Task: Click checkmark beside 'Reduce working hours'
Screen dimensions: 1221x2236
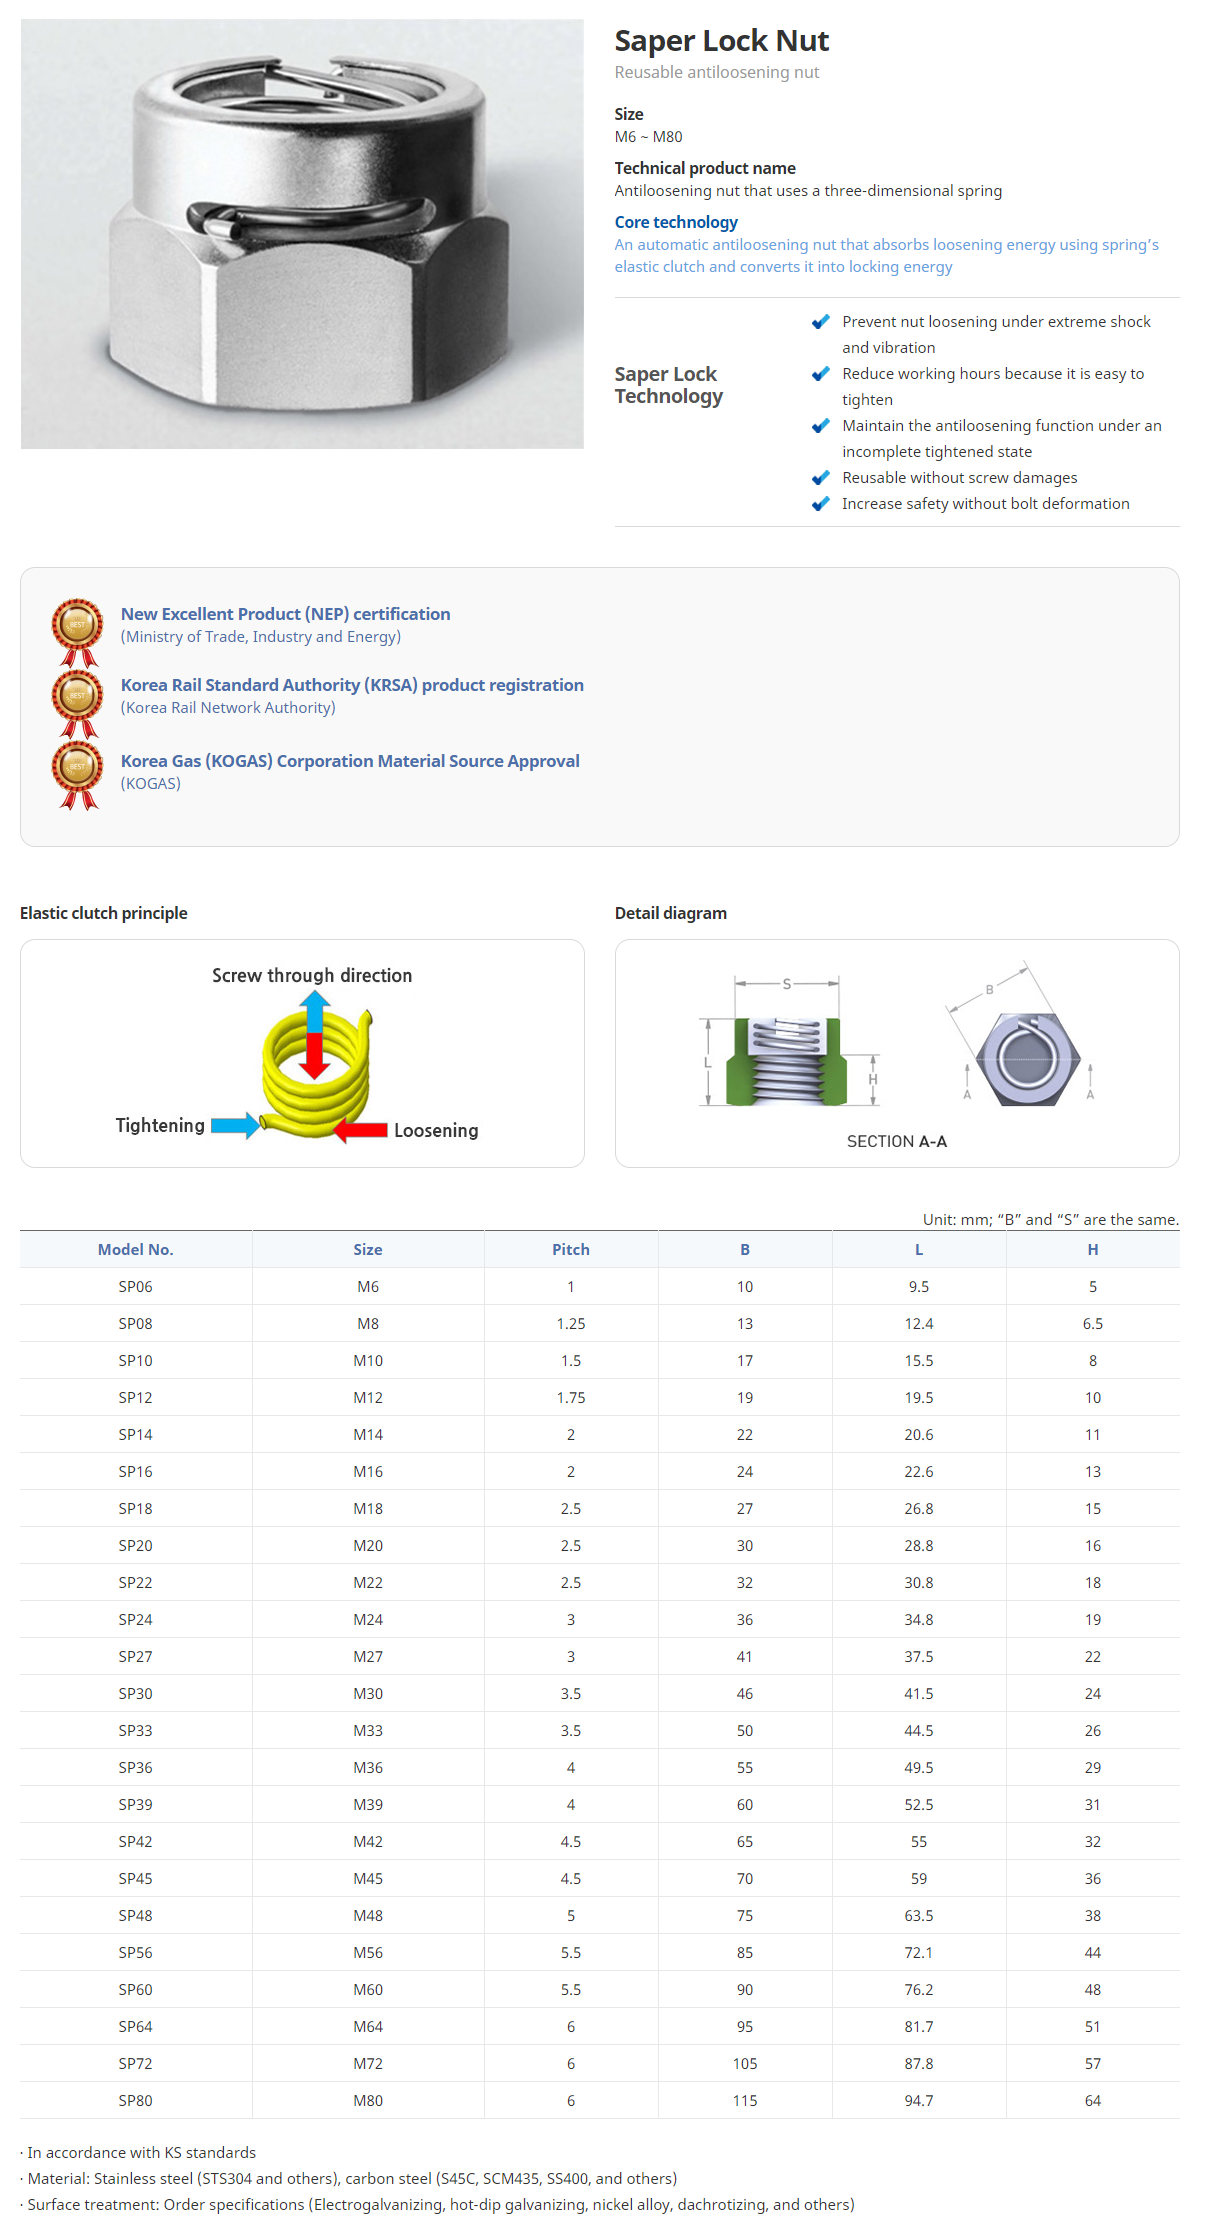Action: coord(820,374)
